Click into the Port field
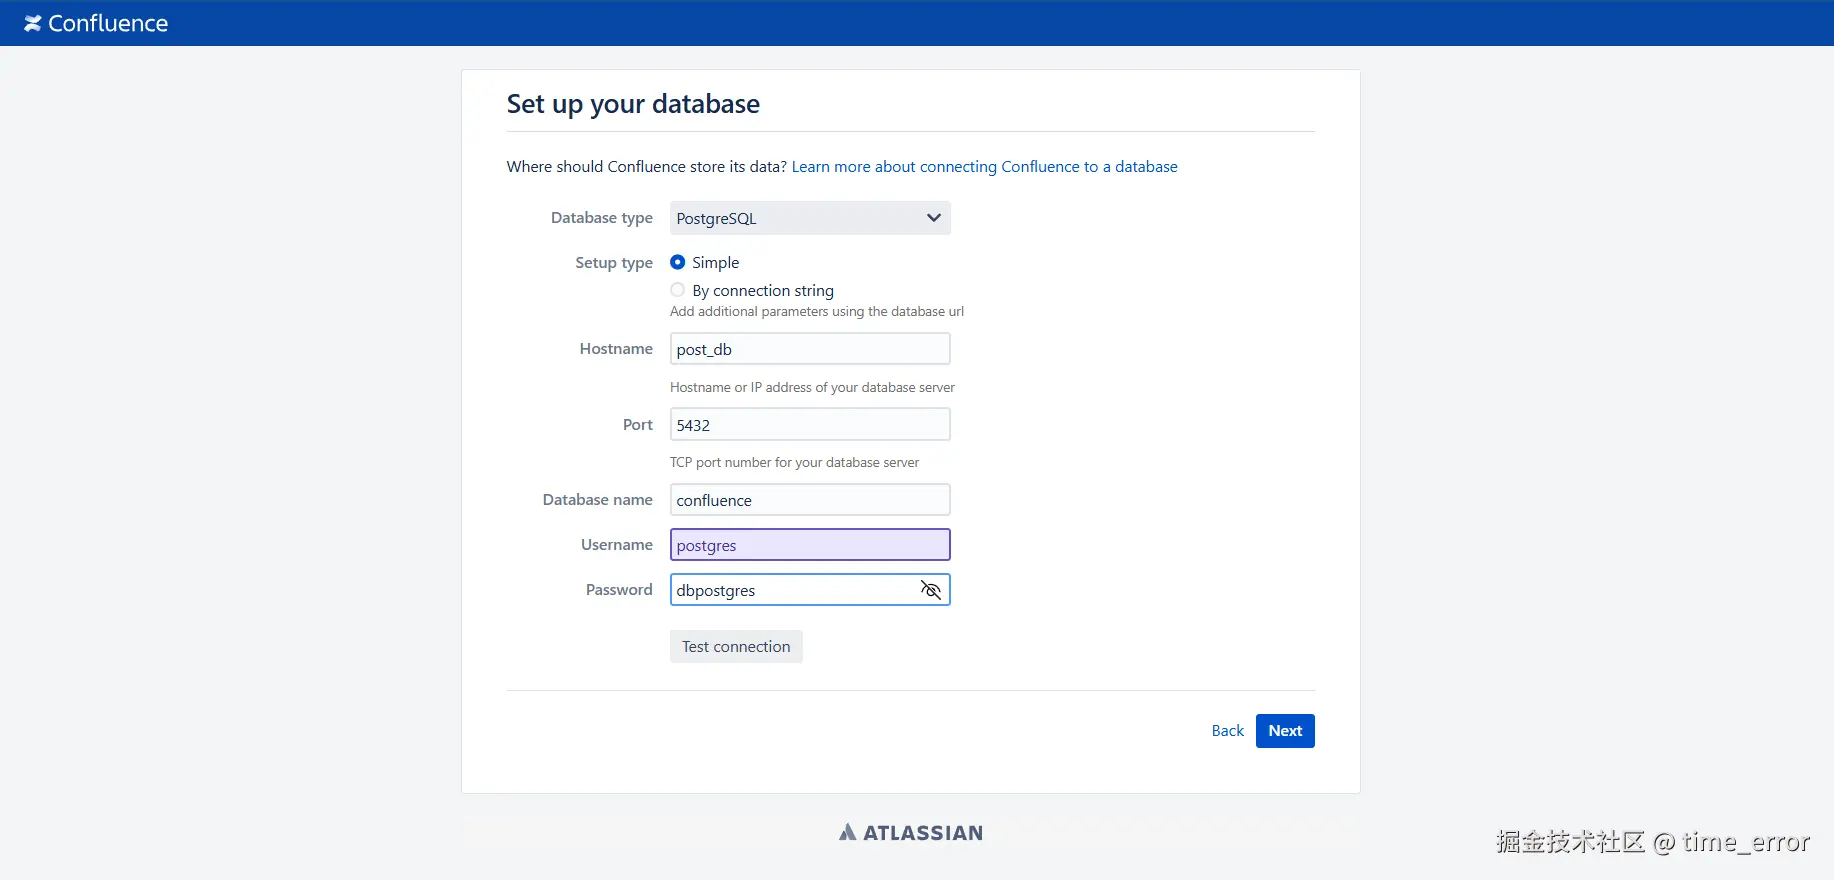This screenshot has height=880, width=1834. tap(810, 425)
